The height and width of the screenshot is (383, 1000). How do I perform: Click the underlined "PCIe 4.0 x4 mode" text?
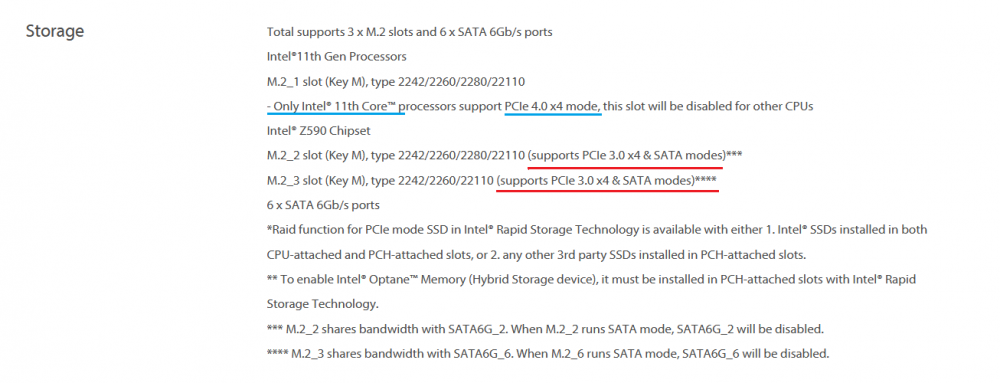point(552,106)
